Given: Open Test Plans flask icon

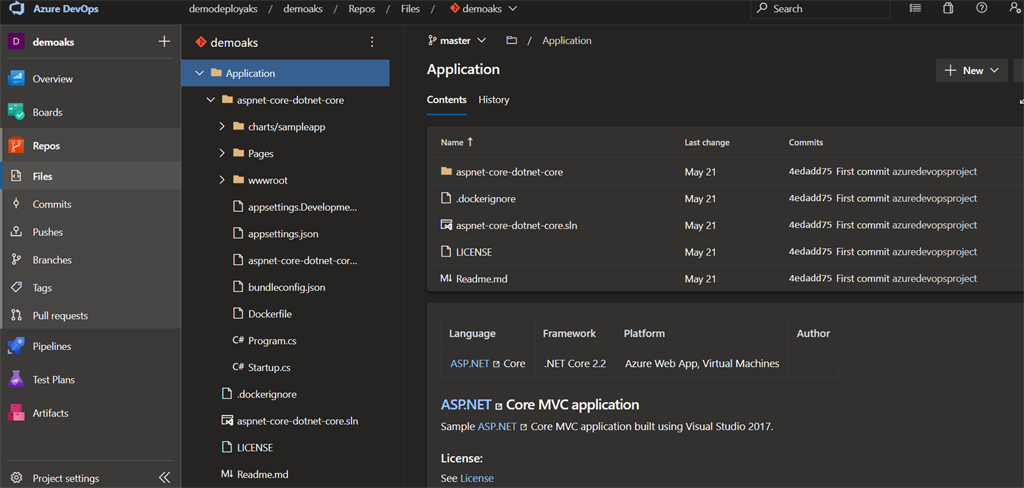Looking at the screenshot, I should [16, 380].
